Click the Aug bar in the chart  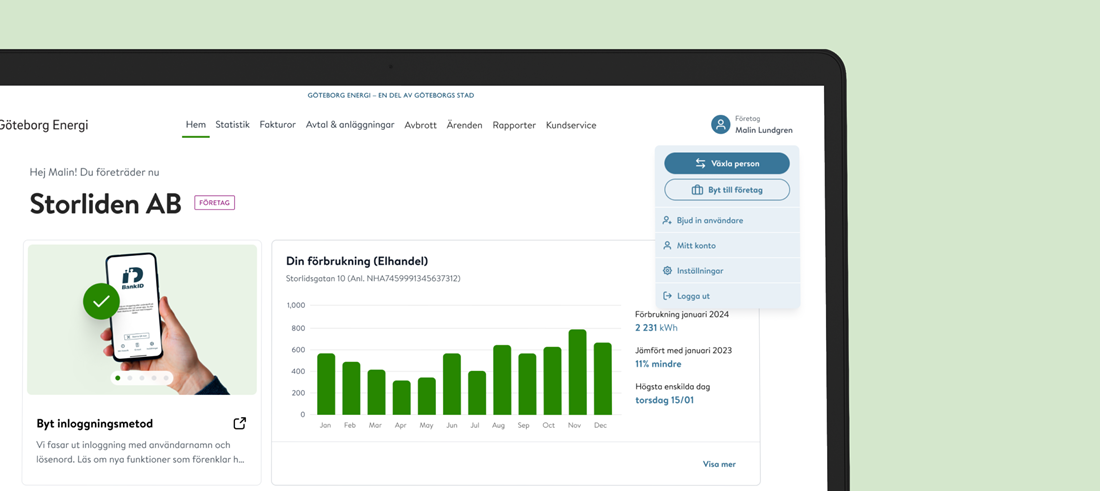(502, 379)
